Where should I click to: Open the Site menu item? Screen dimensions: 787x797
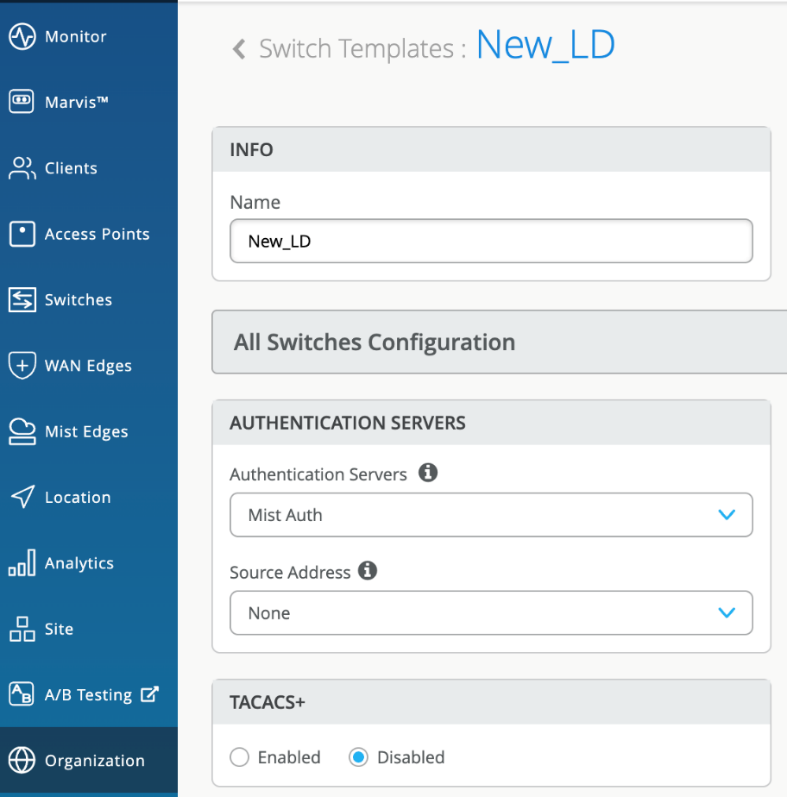pyautogui.click(x=59, y=629)
